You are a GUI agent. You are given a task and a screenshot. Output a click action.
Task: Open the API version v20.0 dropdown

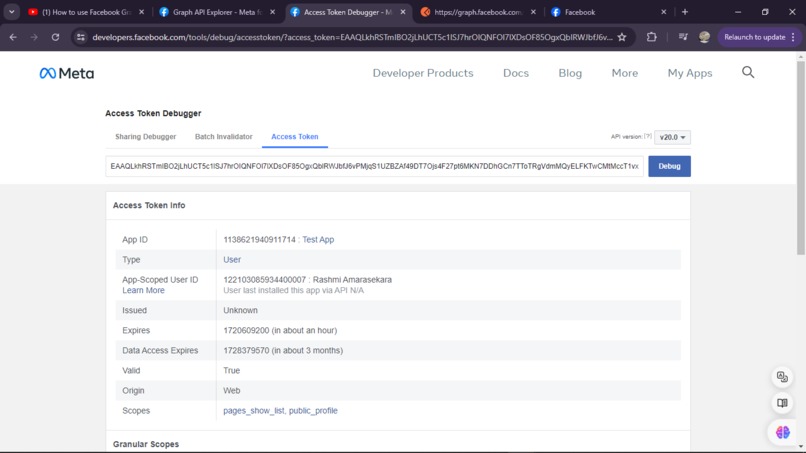[x=672, y=137]
